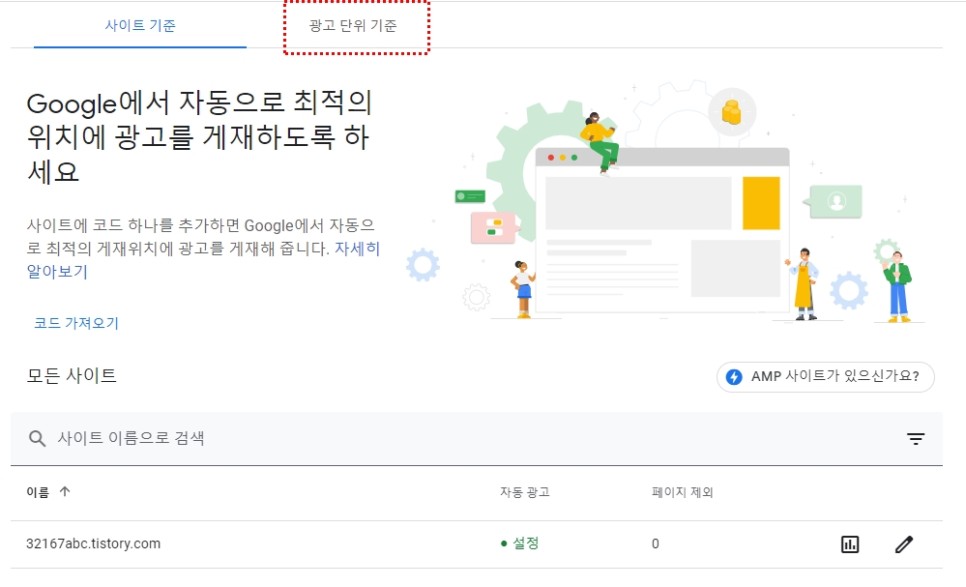Edit 32167abc.tistory.com with the pencil icon
The image size is (966, 587).
(x=904, y=544)
